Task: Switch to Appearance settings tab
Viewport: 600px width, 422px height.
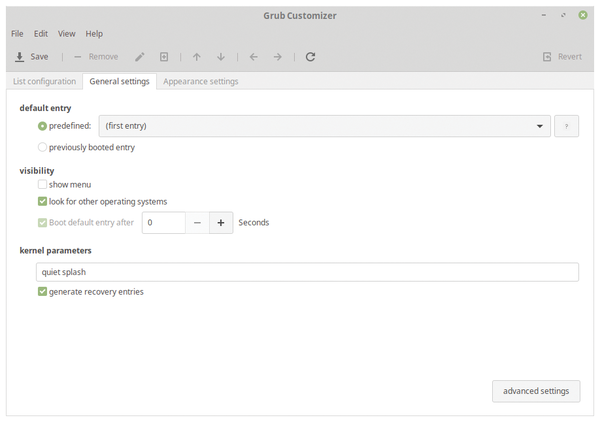Action: point(201,81)
